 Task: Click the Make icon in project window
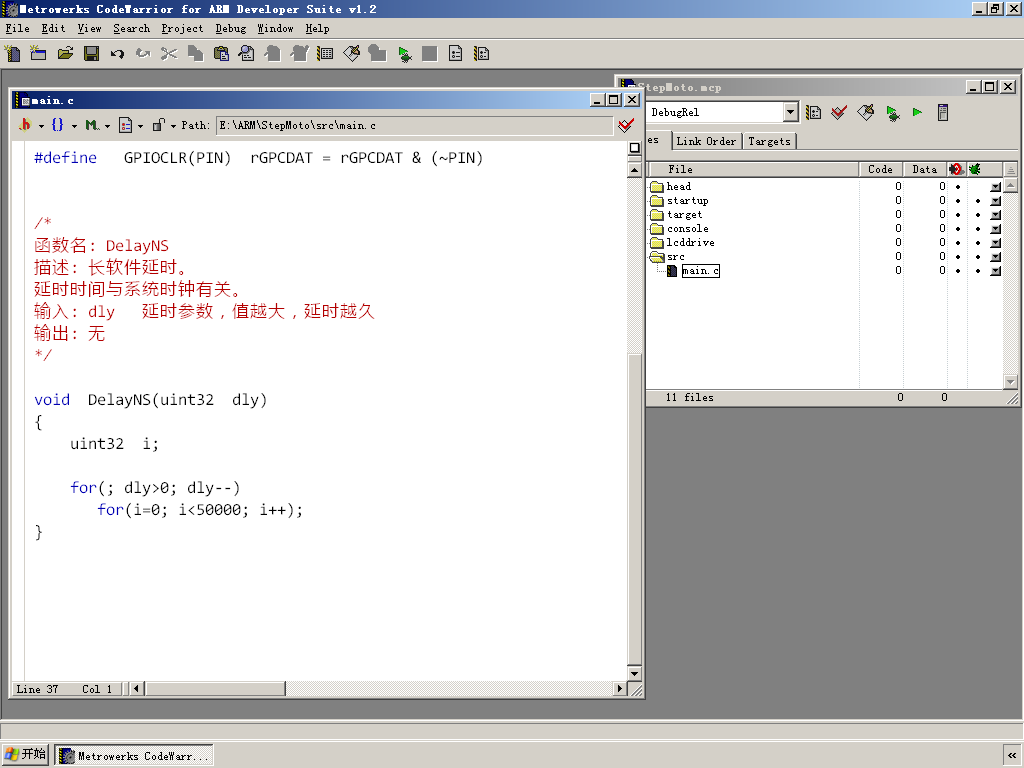click(x=866, y=112)
